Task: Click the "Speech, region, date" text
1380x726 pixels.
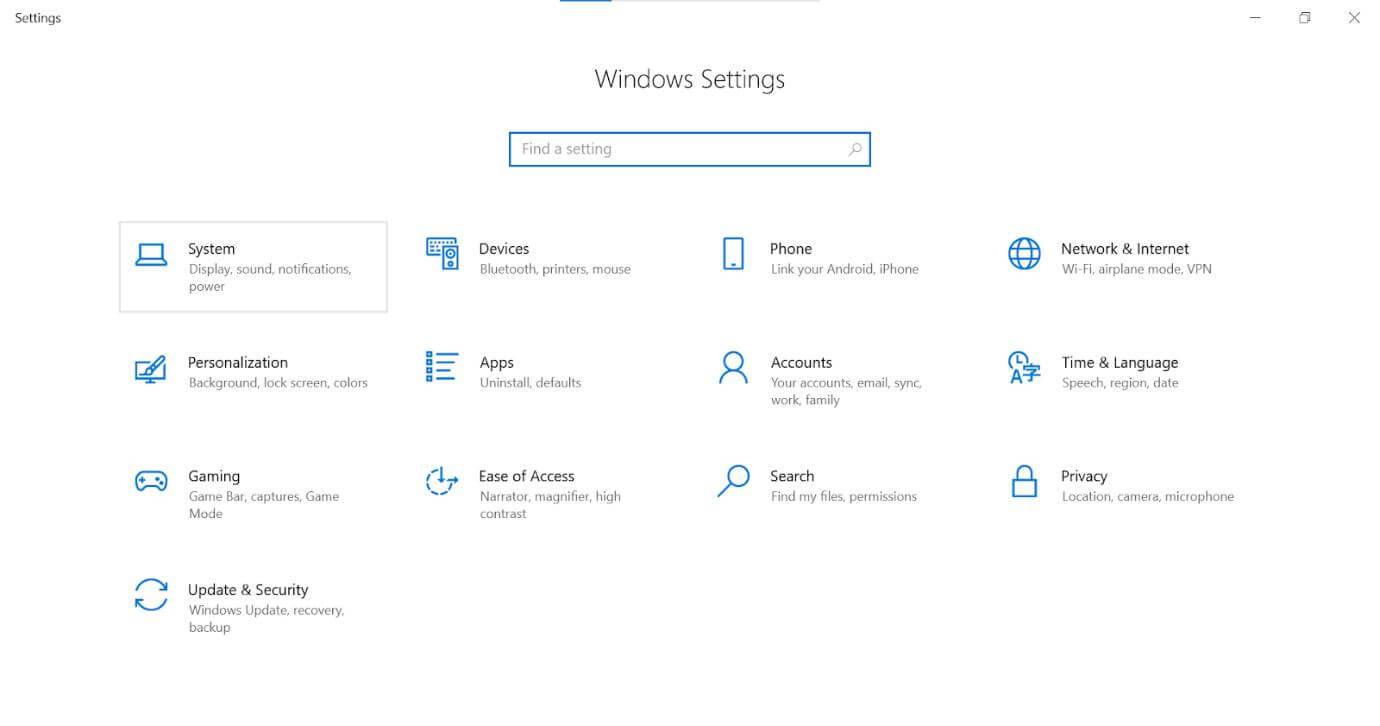Action: click(x=1120, y=383)
